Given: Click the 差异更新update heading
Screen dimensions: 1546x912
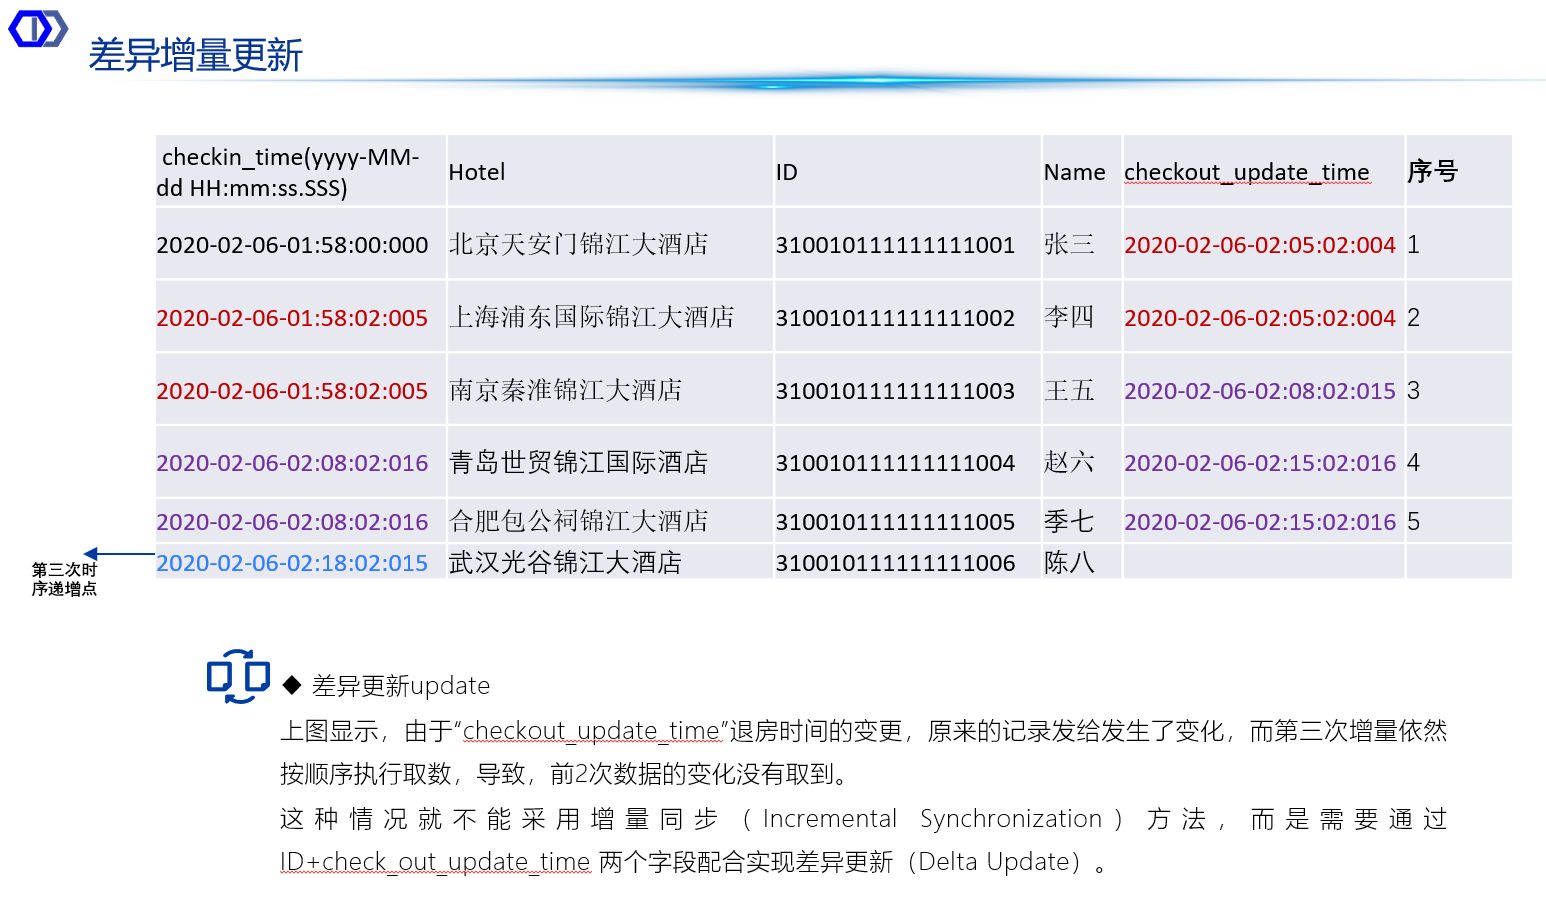Looking at the screenshot, I should pos(400,686).
